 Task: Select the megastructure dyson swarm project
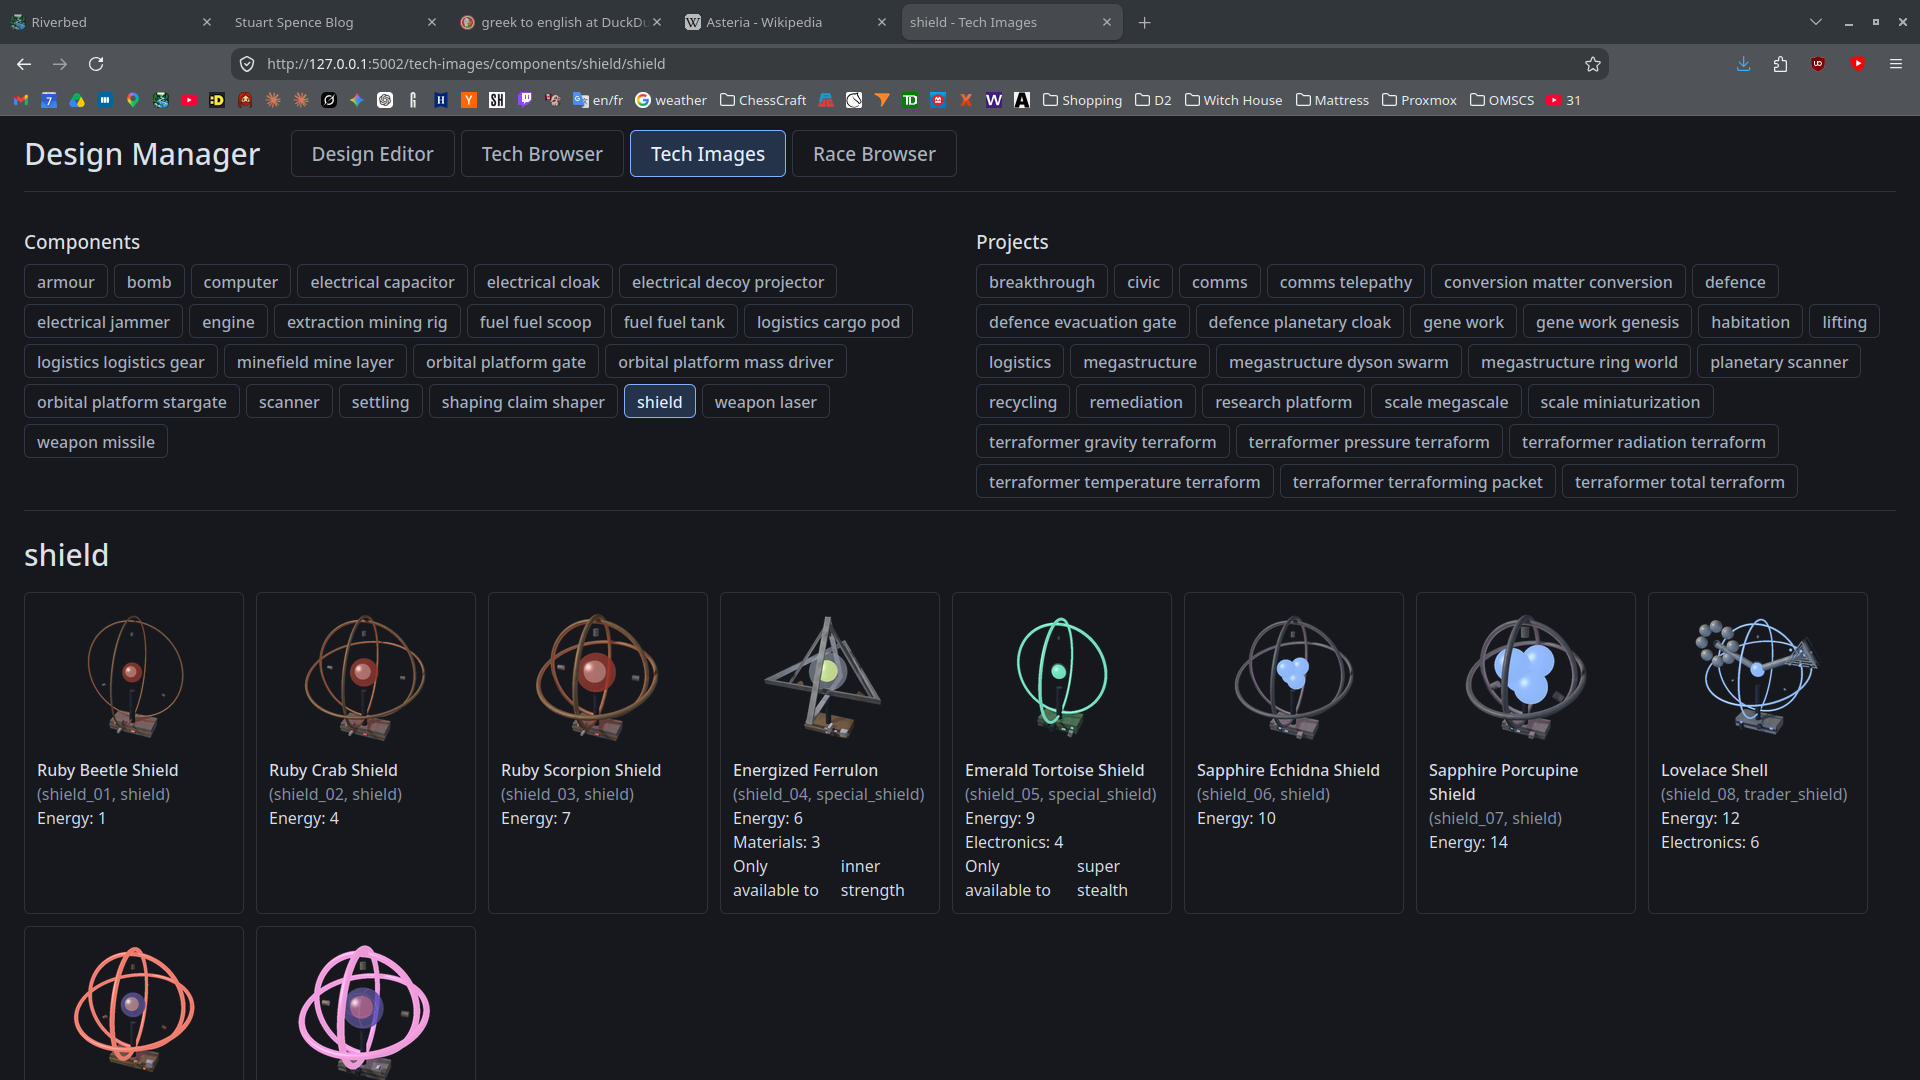(x=1339, y=362)
